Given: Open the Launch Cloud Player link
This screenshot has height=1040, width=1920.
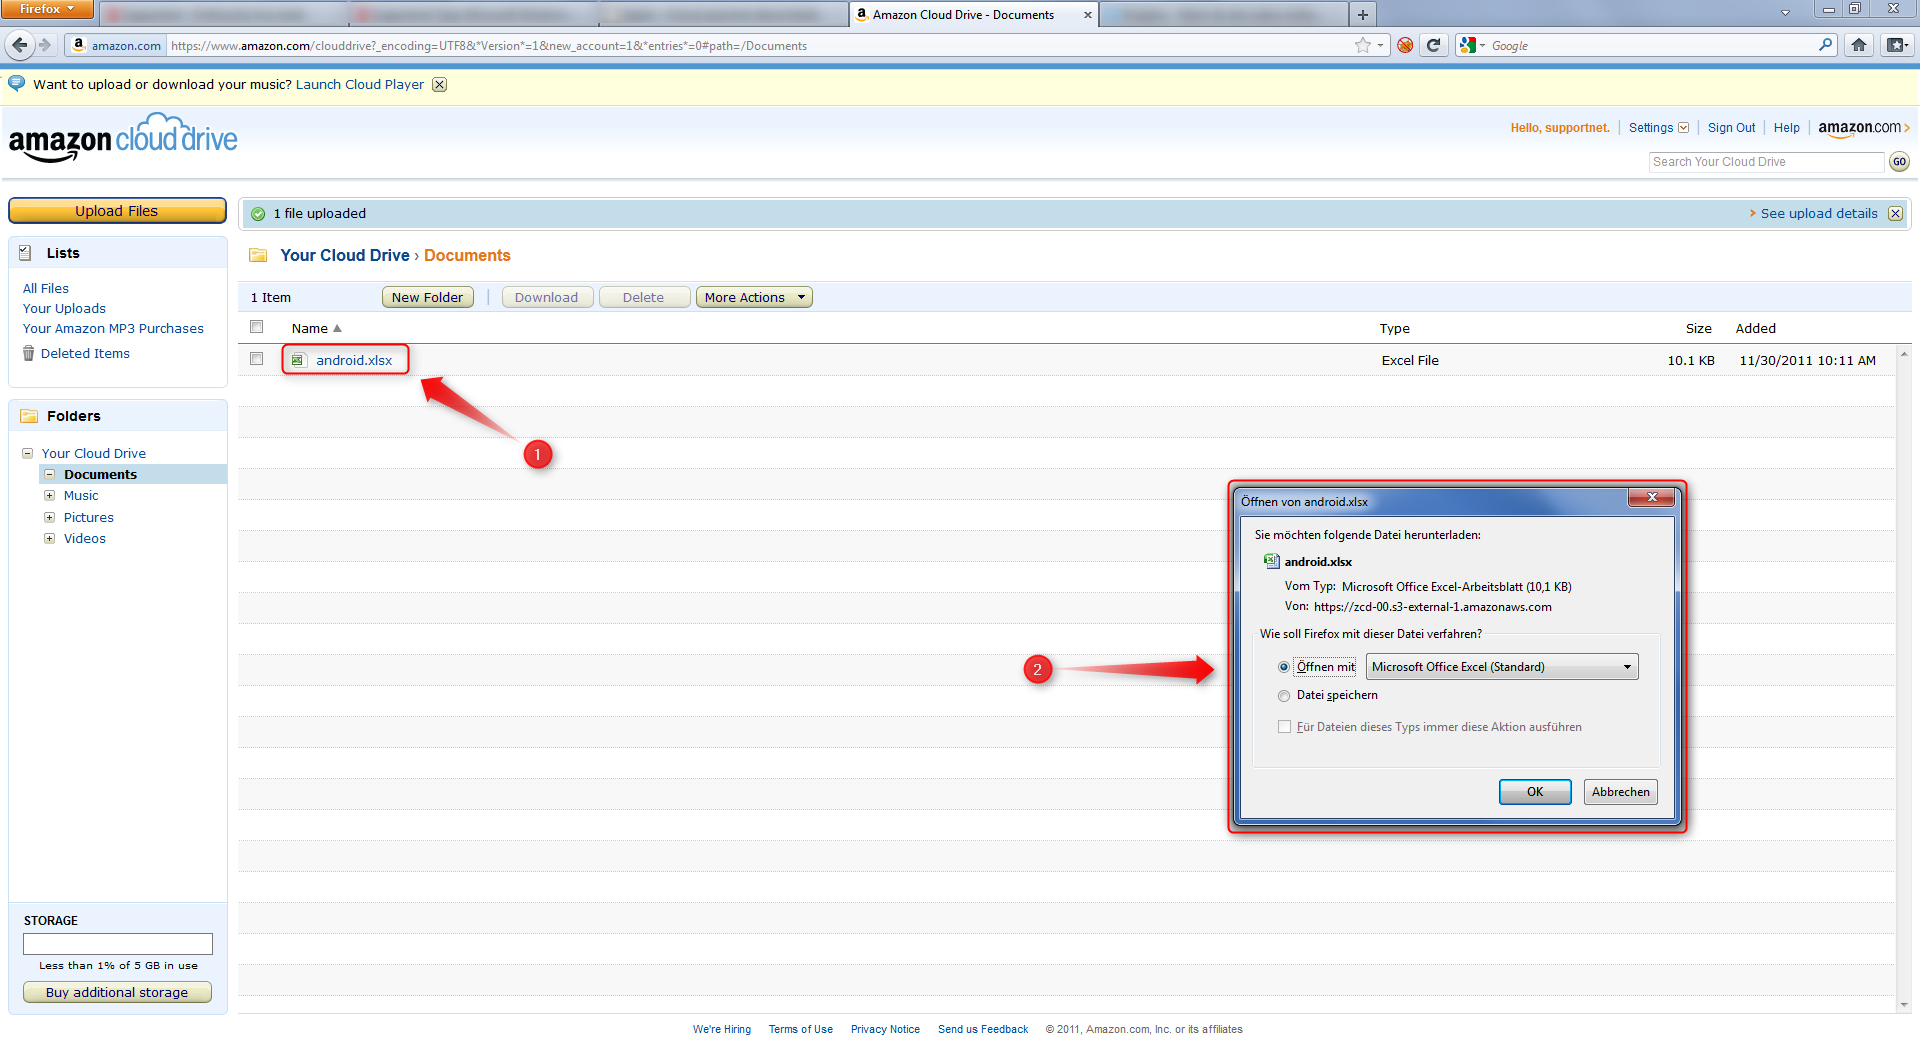Looking at the screenshot, I should (359, 84).
